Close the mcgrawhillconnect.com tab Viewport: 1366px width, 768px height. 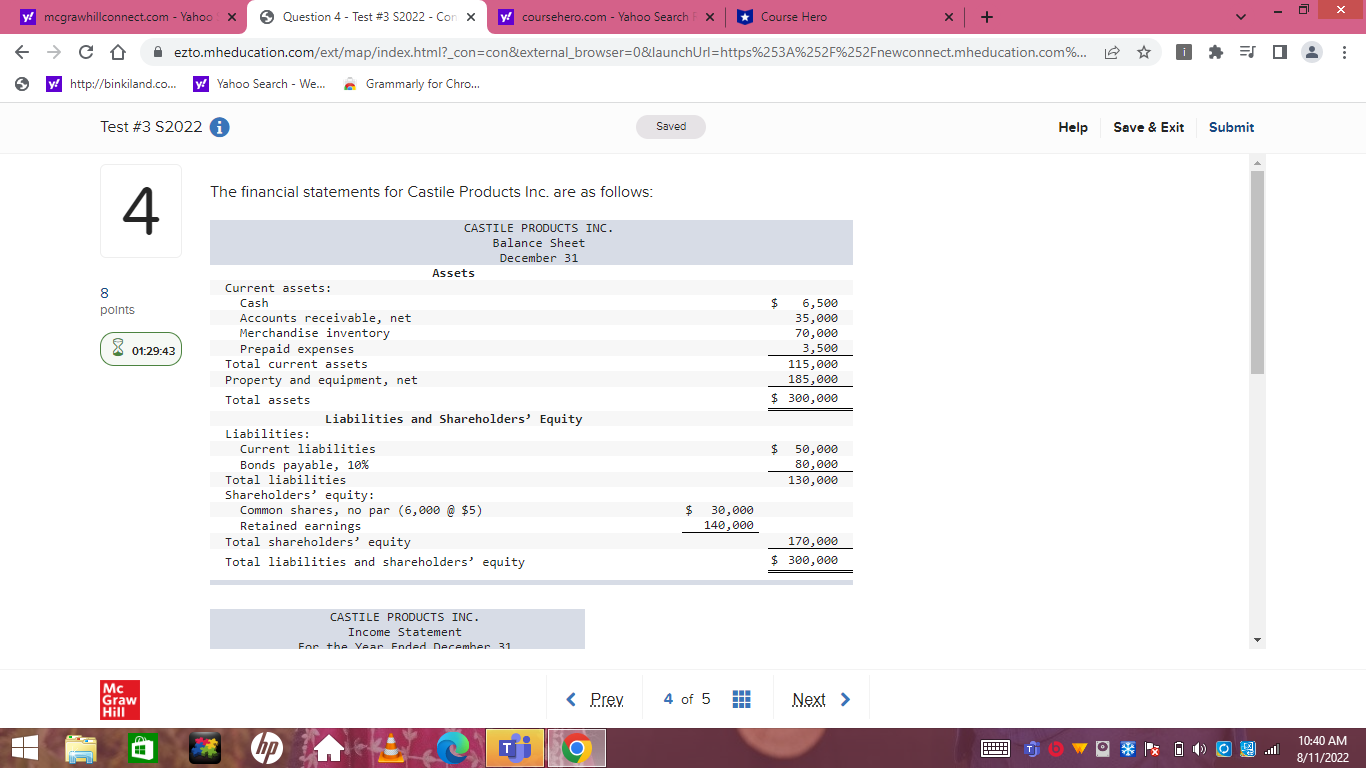coord(230,17)
